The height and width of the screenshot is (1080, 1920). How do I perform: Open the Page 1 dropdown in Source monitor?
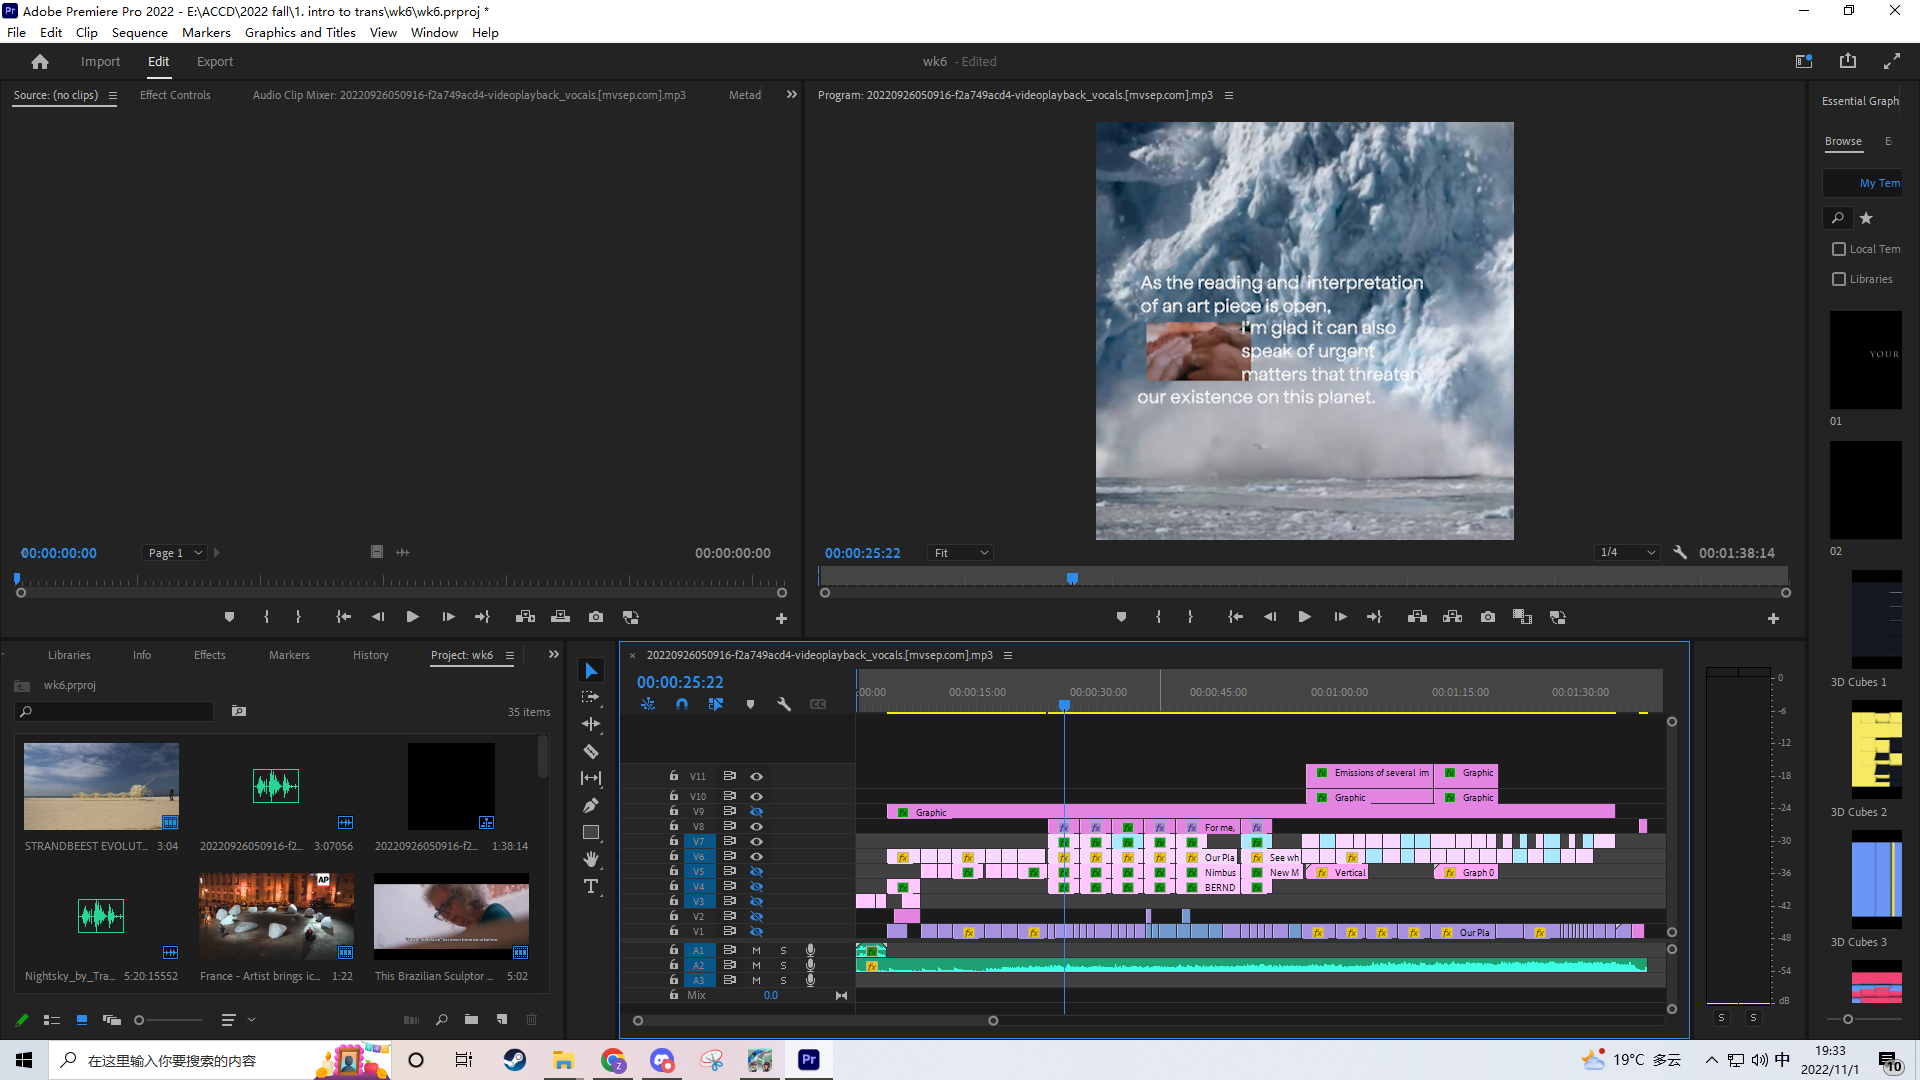click(x=175, y=553)
